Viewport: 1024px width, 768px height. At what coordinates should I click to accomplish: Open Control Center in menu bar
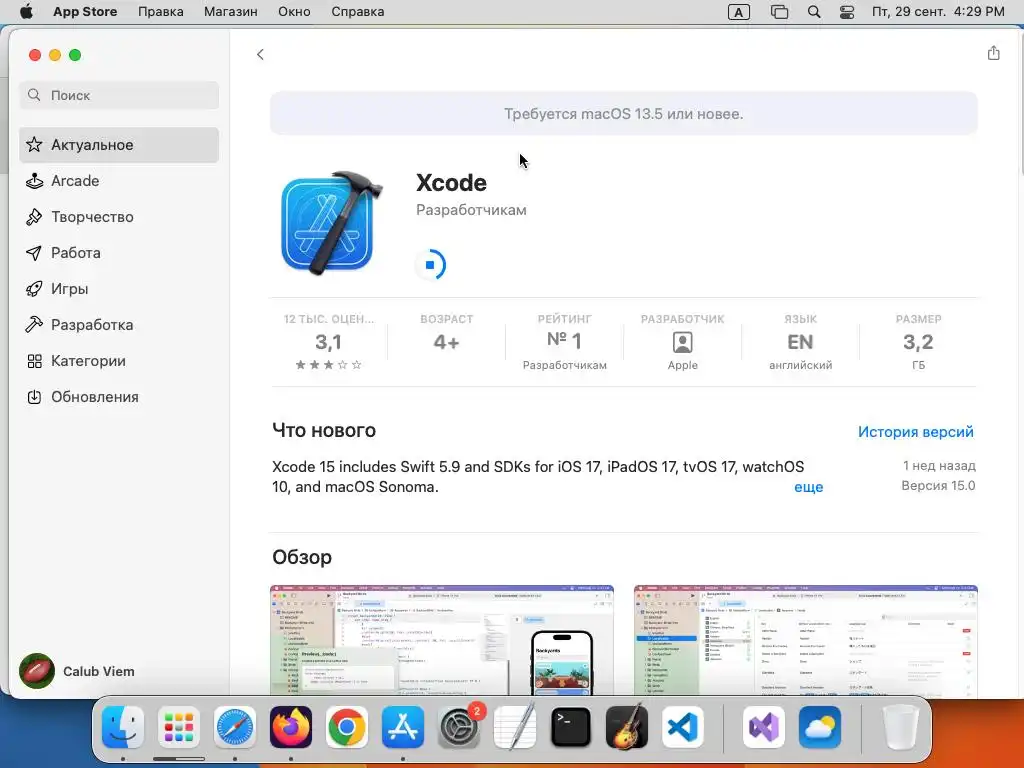click(x=847, y=12)
